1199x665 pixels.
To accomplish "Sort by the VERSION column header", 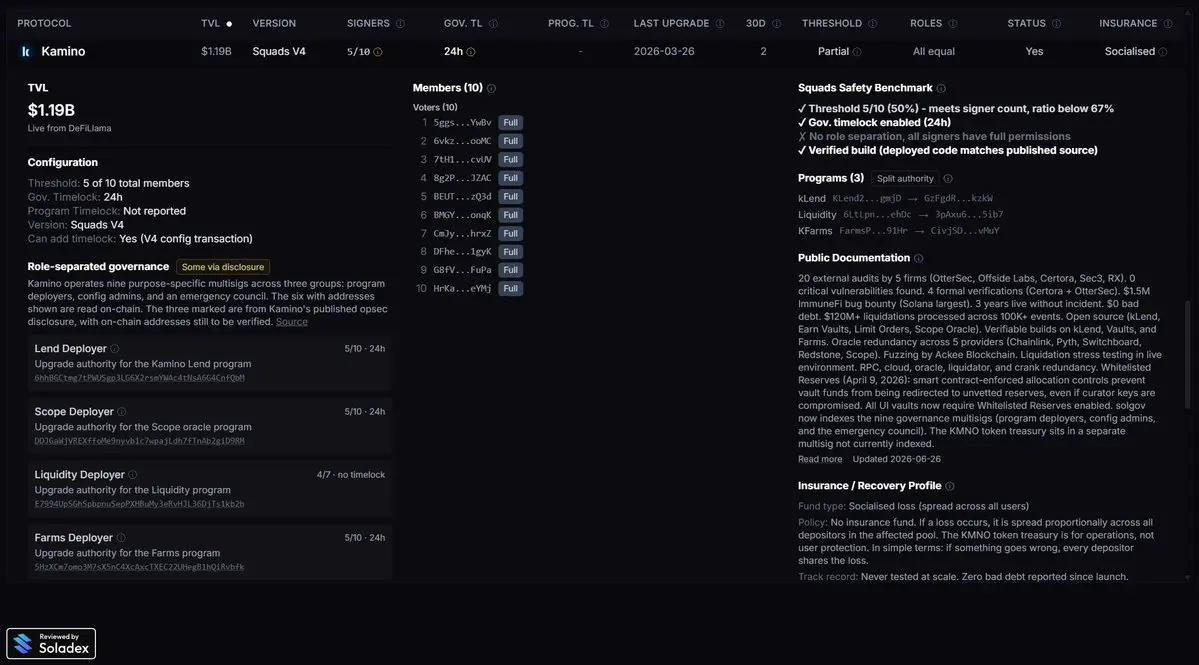I will tap(274, 24).
